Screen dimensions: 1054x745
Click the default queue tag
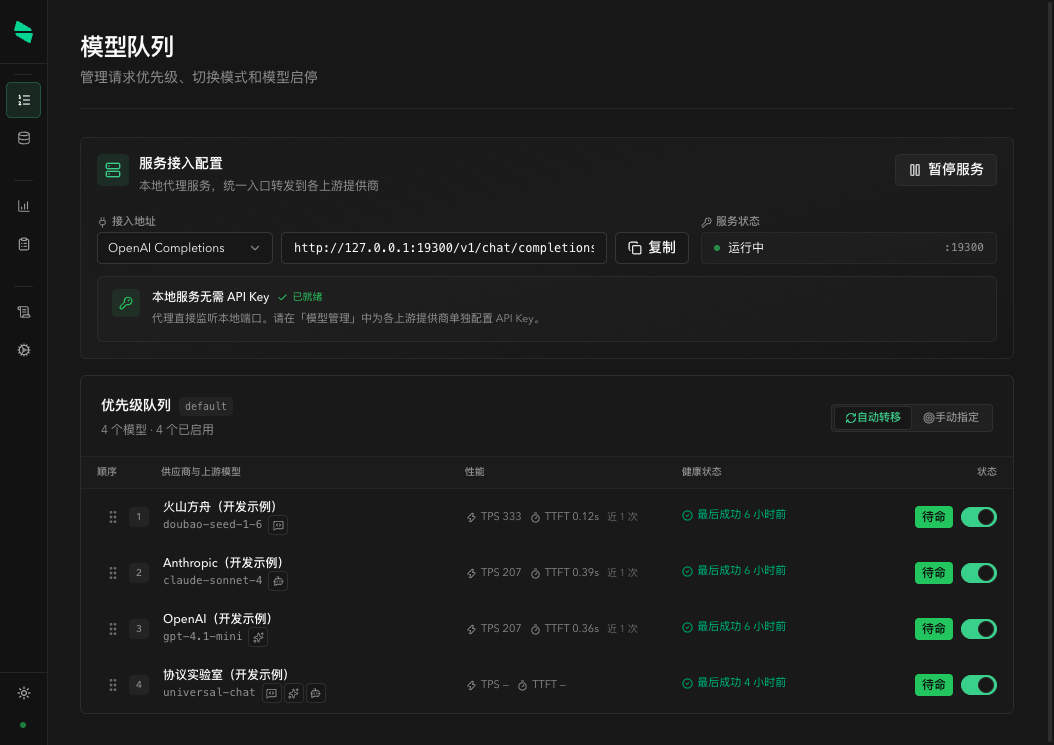[206, 406]
